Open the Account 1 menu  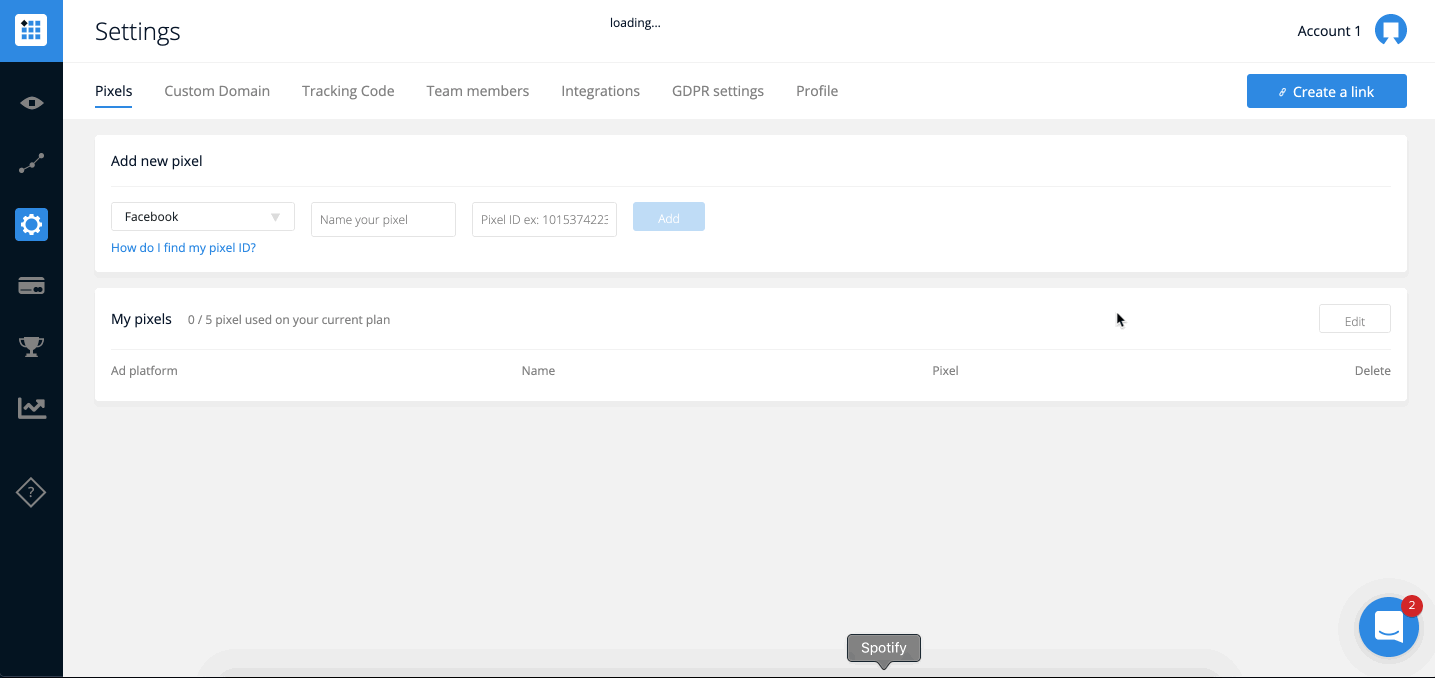pyautogui.click(x=1328, y=31)
